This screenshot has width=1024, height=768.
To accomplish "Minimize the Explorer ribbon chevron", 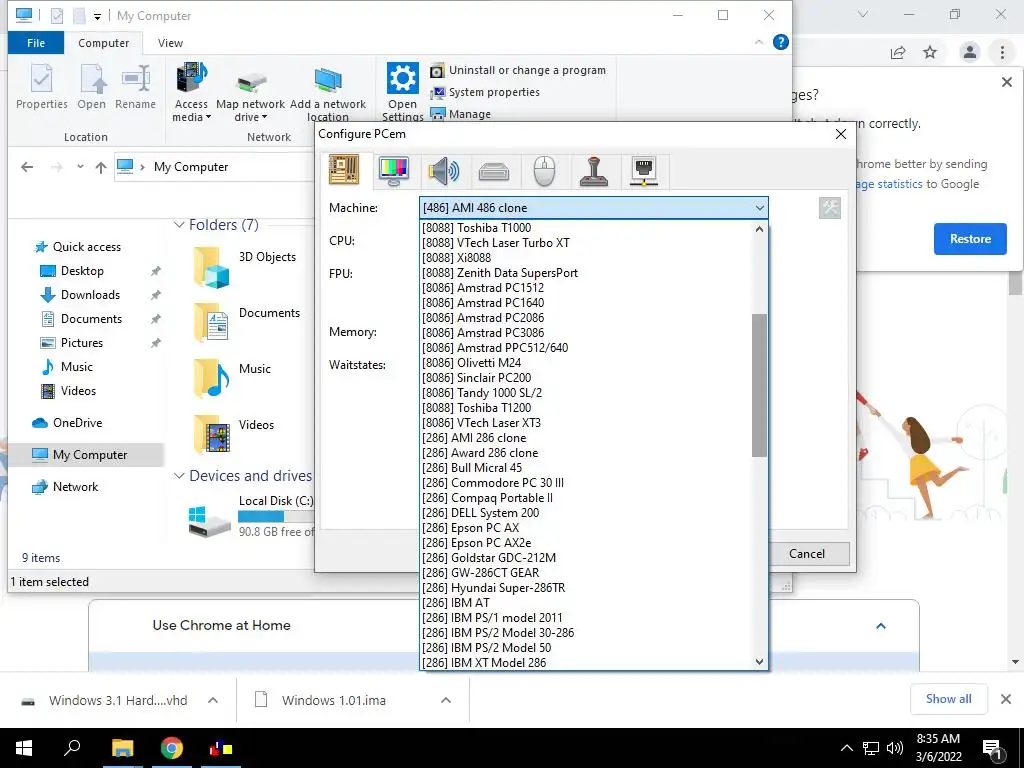I will tap(759, 42).
